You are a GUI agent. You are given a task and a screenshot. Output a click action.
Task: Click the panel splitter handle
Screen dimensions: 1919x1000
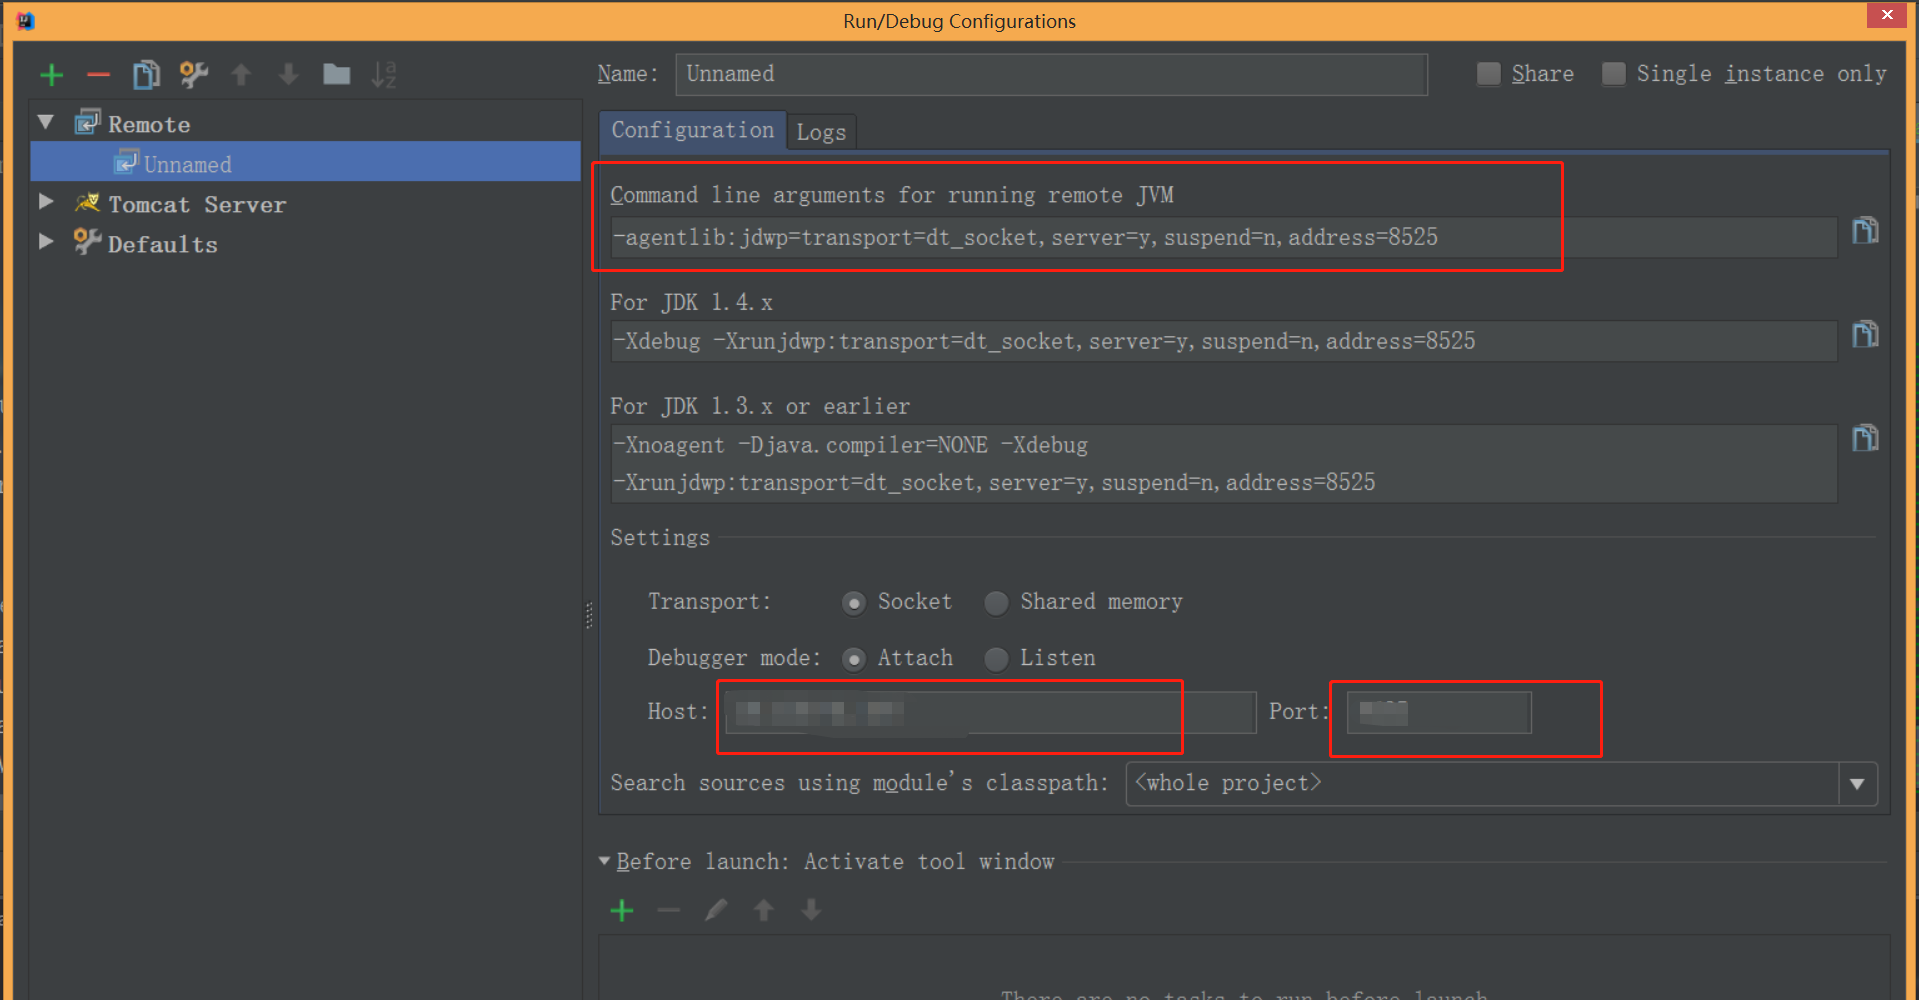(x=589, y=615)
